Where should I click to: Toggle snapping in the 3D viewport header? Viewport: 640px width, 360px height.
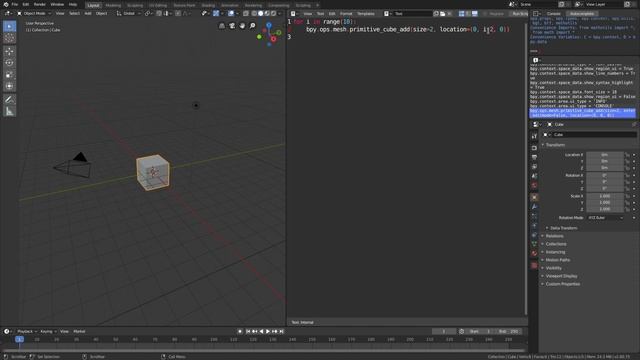coord(159,13)
